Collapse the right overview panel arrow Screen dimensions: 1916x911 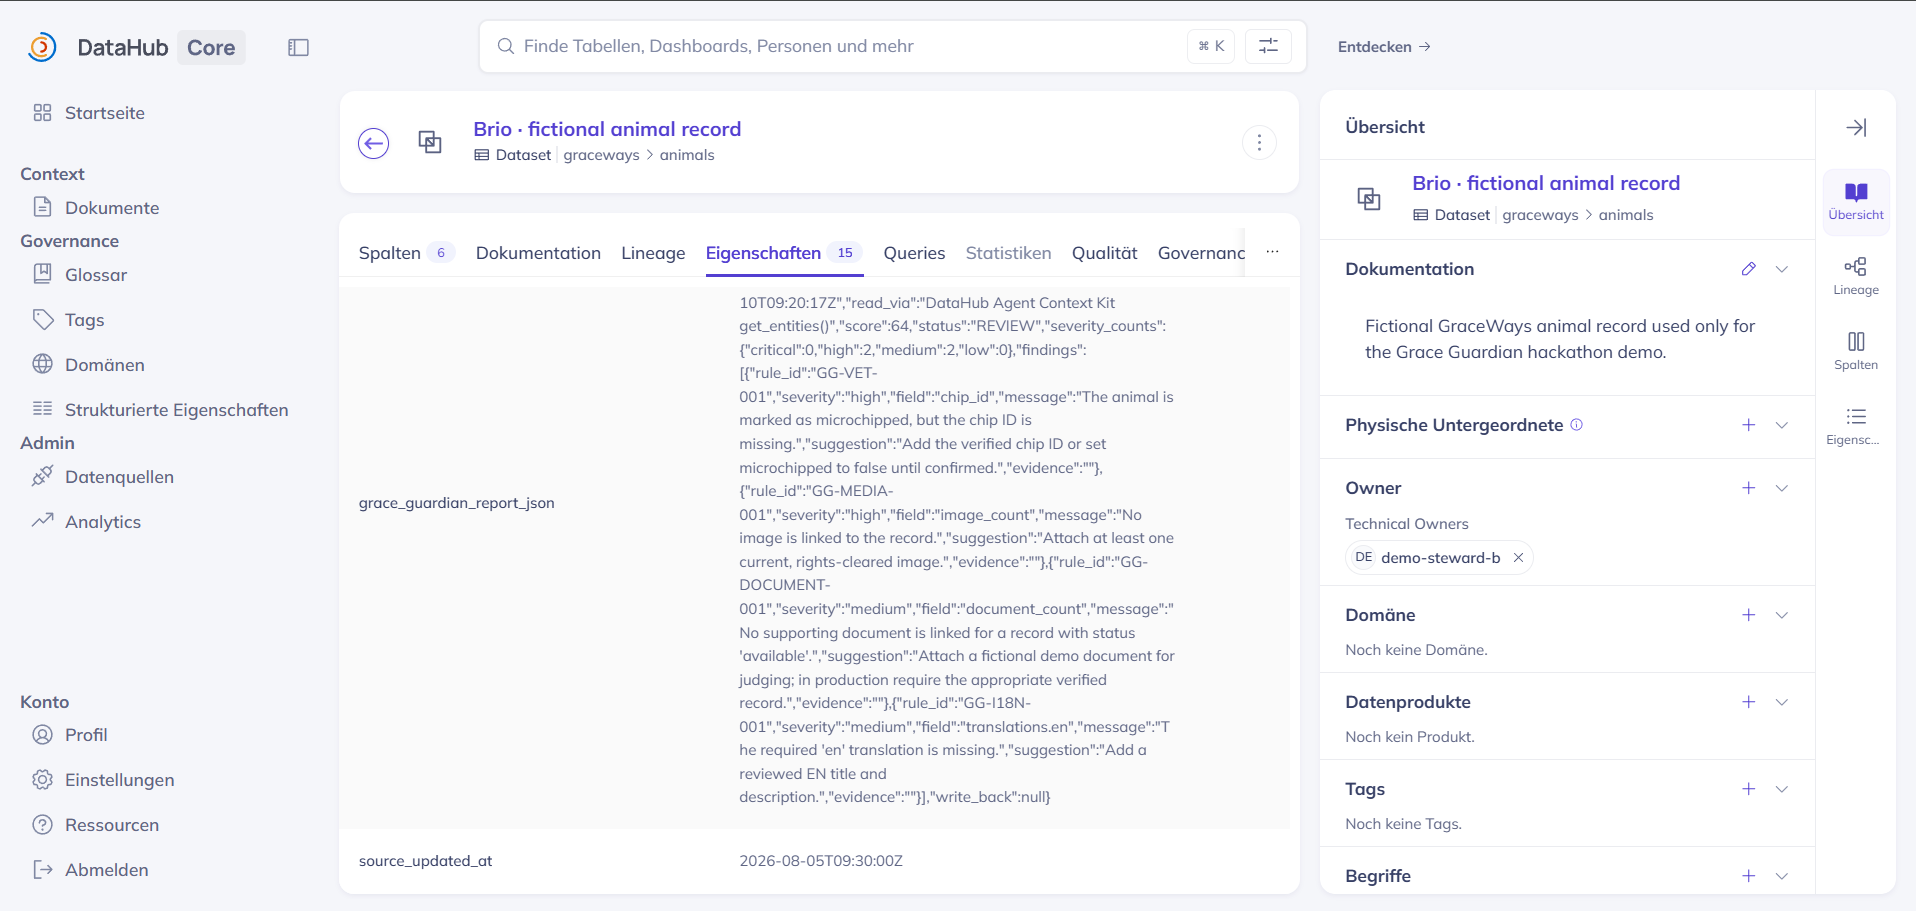click(1856, 127)
